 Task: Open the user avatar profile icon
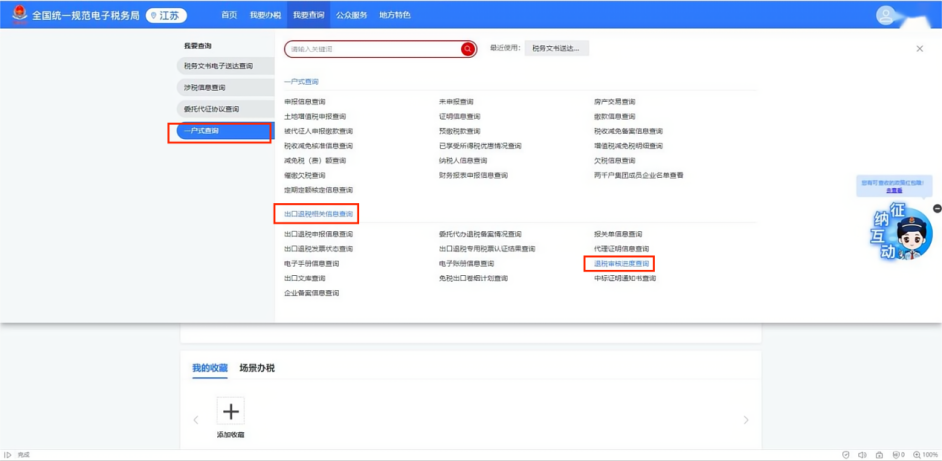pyautogui.click(x=886, y=15)
